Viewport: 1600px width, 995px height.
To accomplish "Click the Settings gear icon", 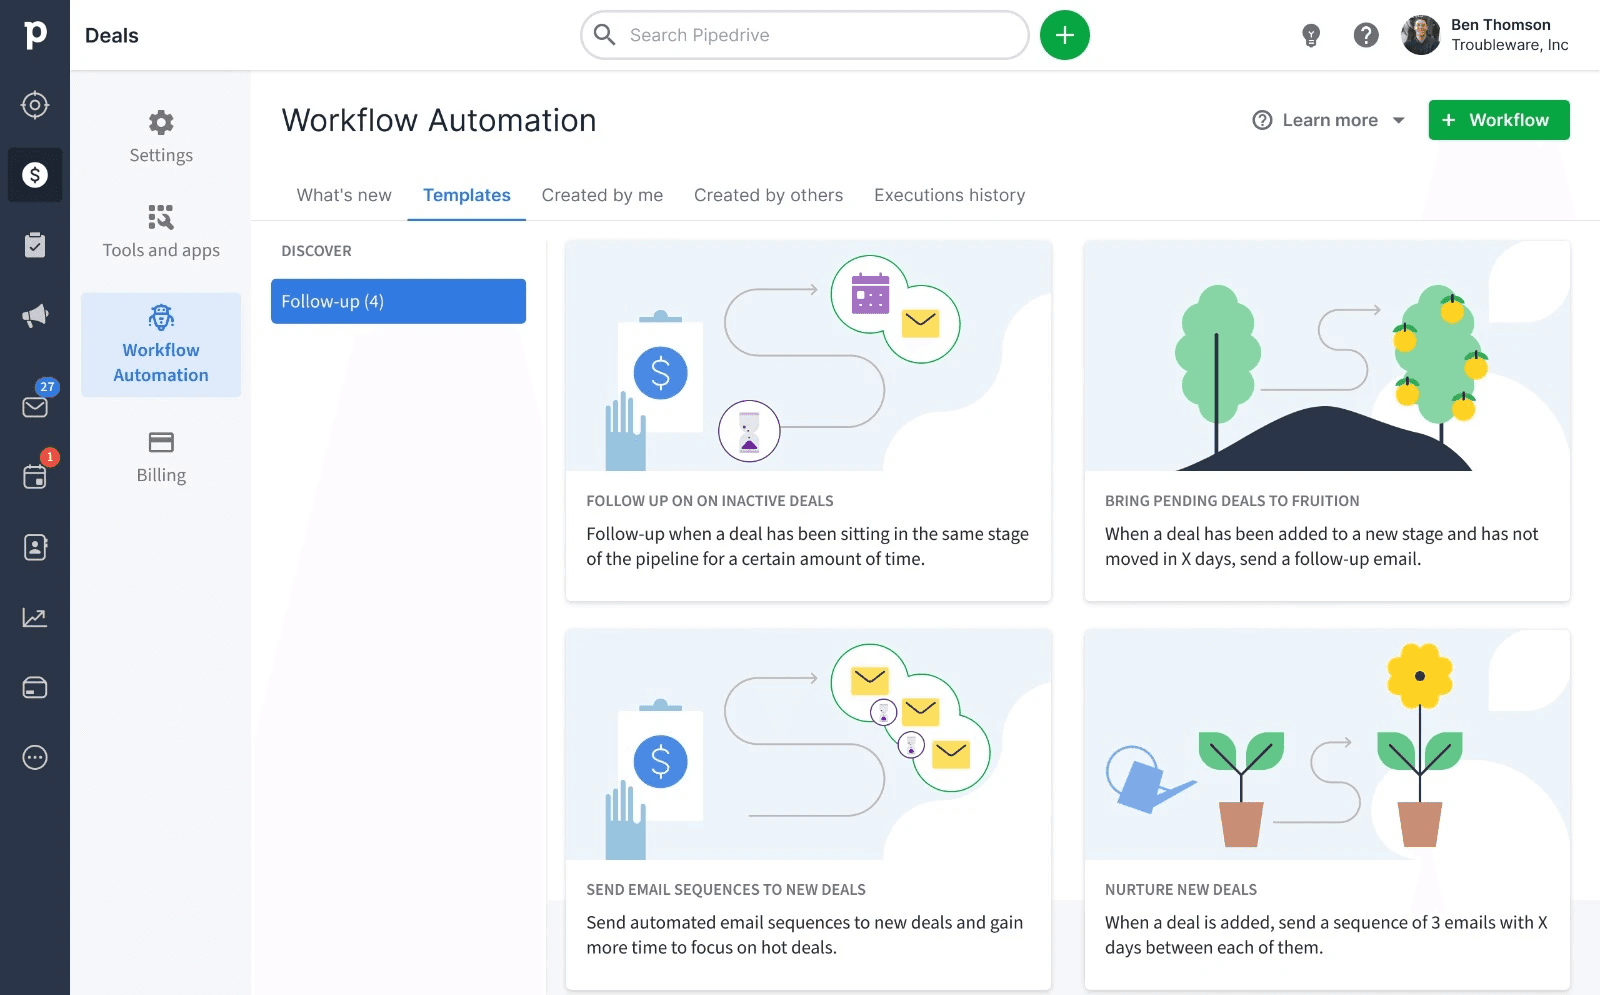I will click(x=161, y=123).
